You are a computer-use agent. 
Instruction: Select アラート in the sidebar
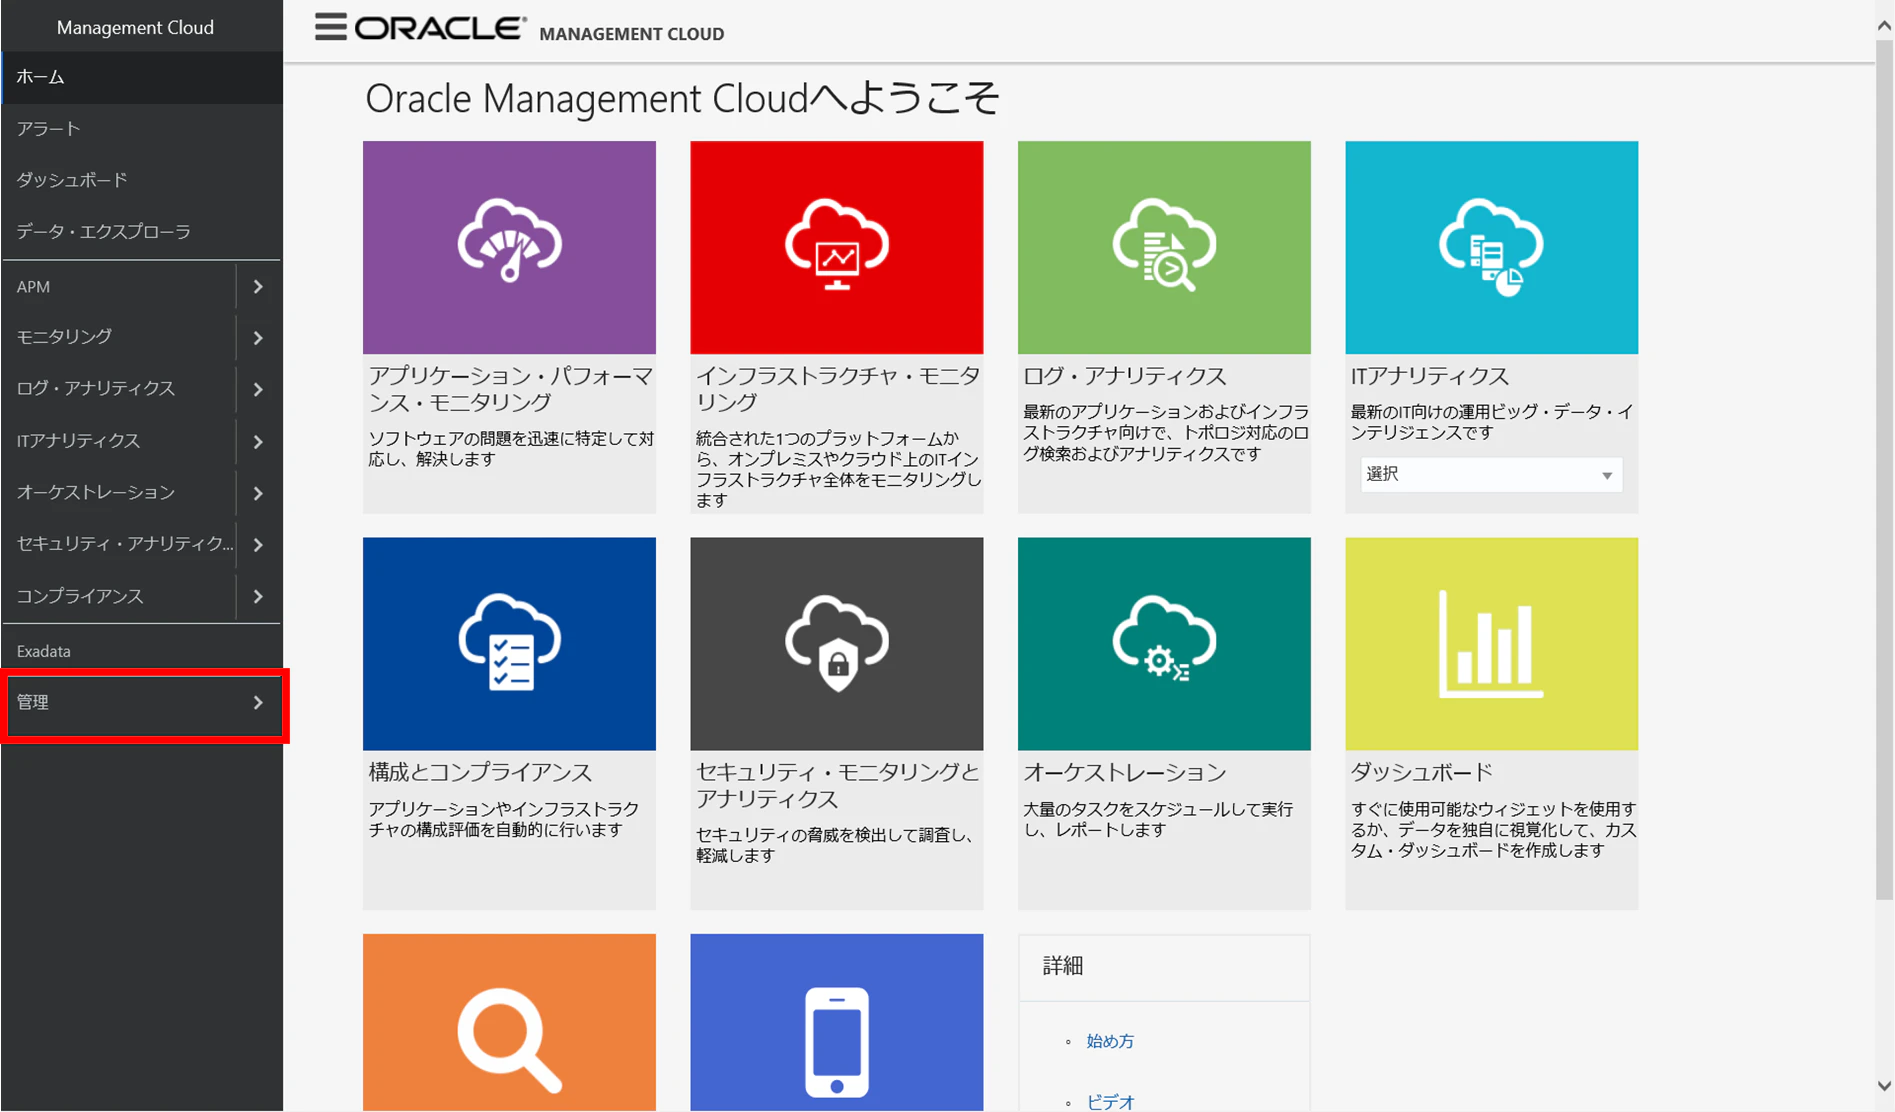[x=142, y=129]
